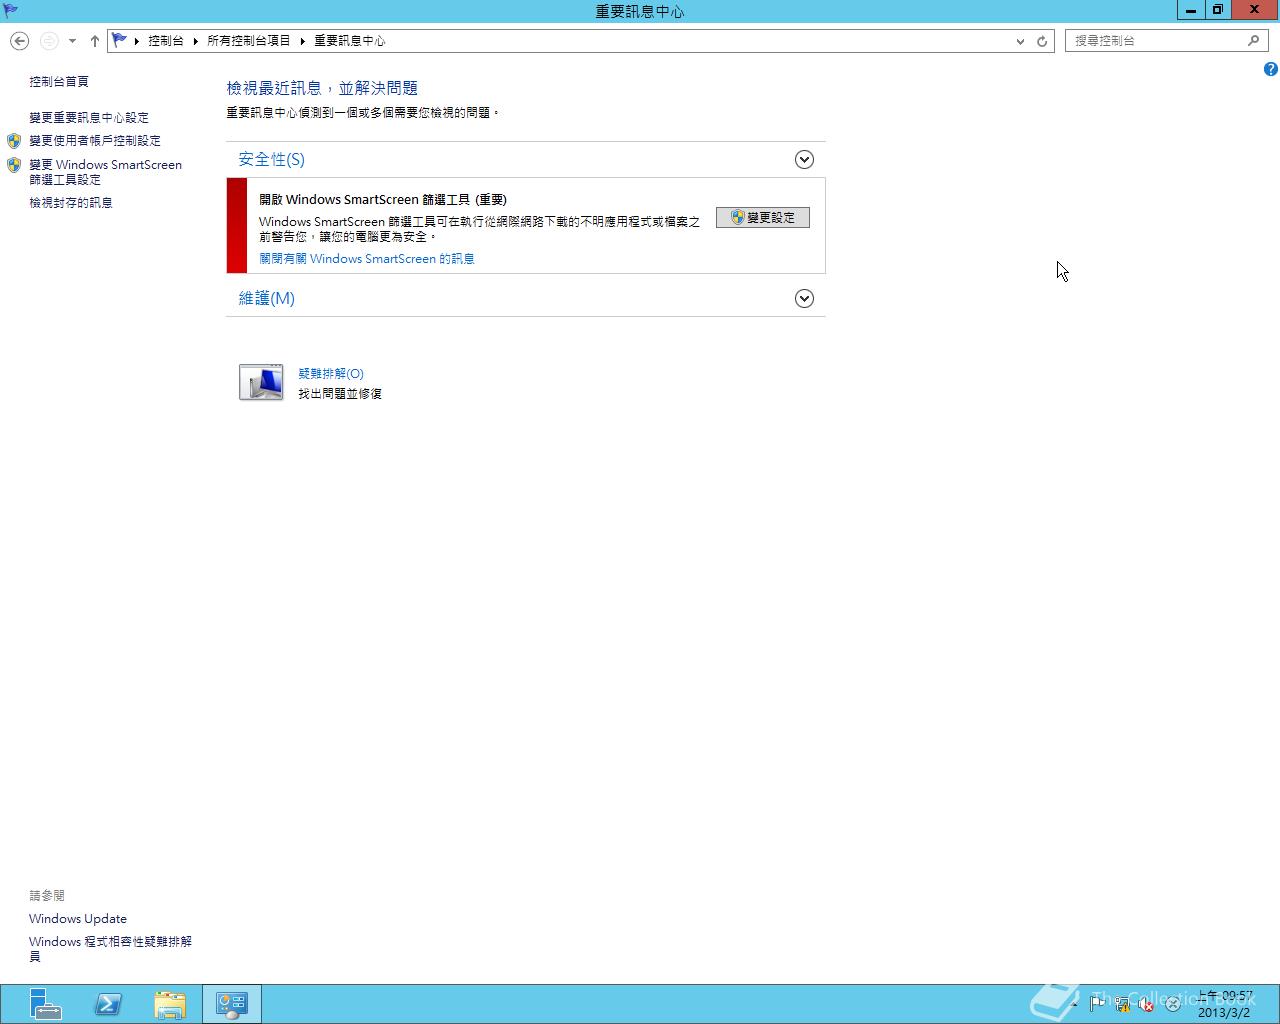Launch PowerShell from the taskbar

click(108, 1004)
